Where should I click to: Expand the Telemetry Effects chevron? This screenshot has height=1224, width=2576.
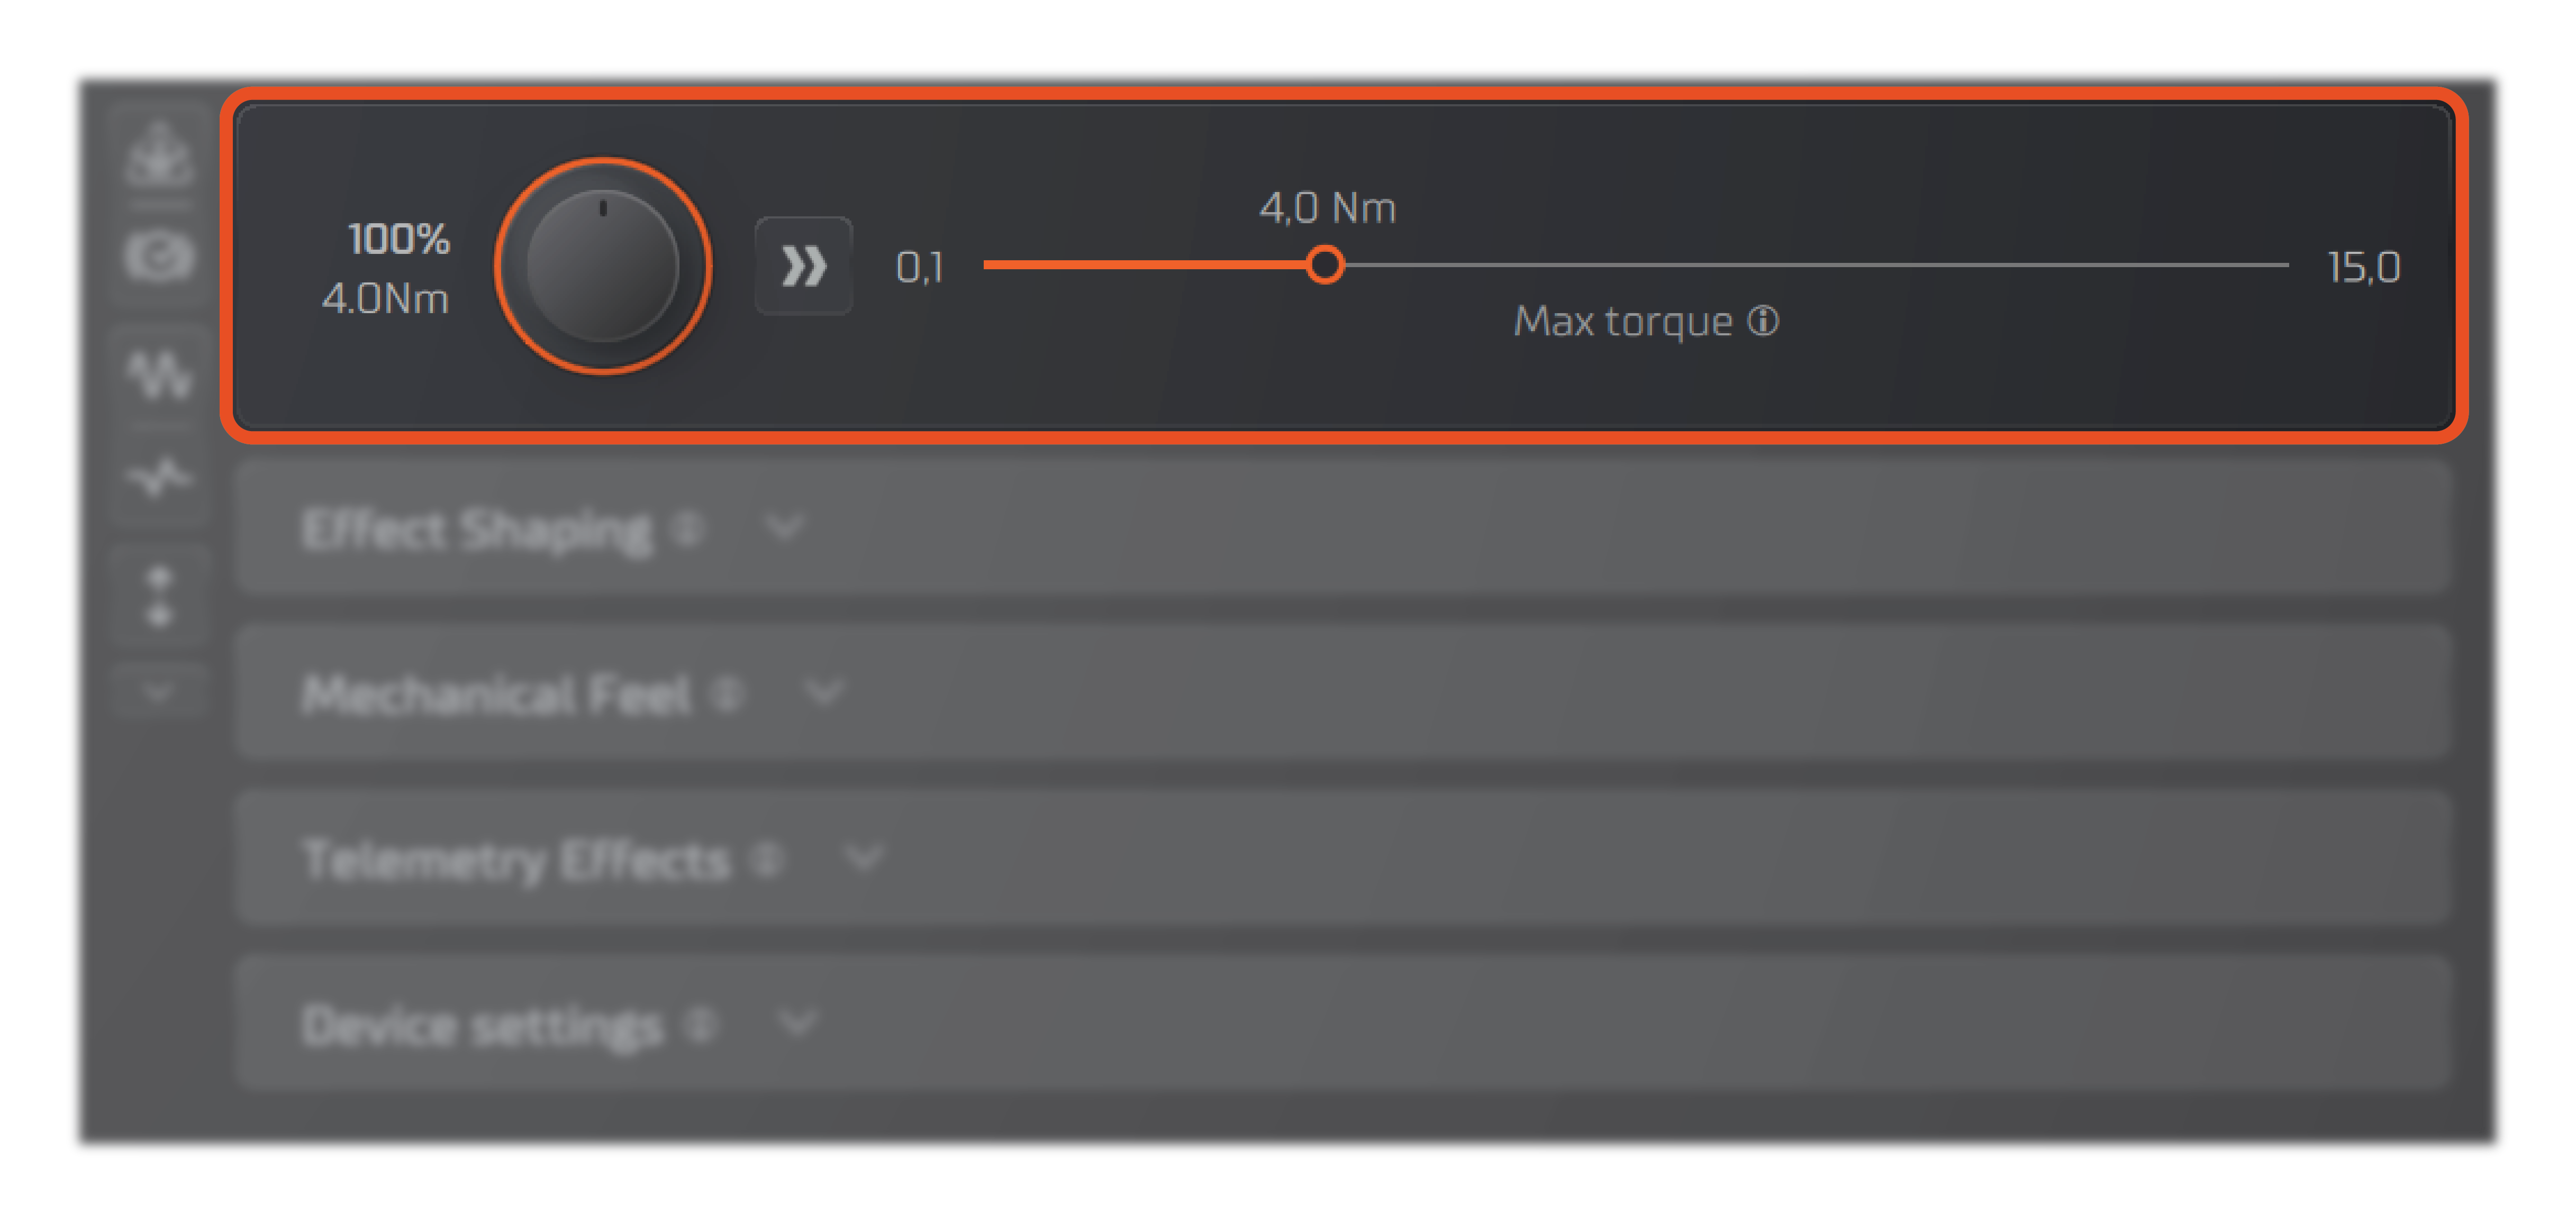(863, 857)
